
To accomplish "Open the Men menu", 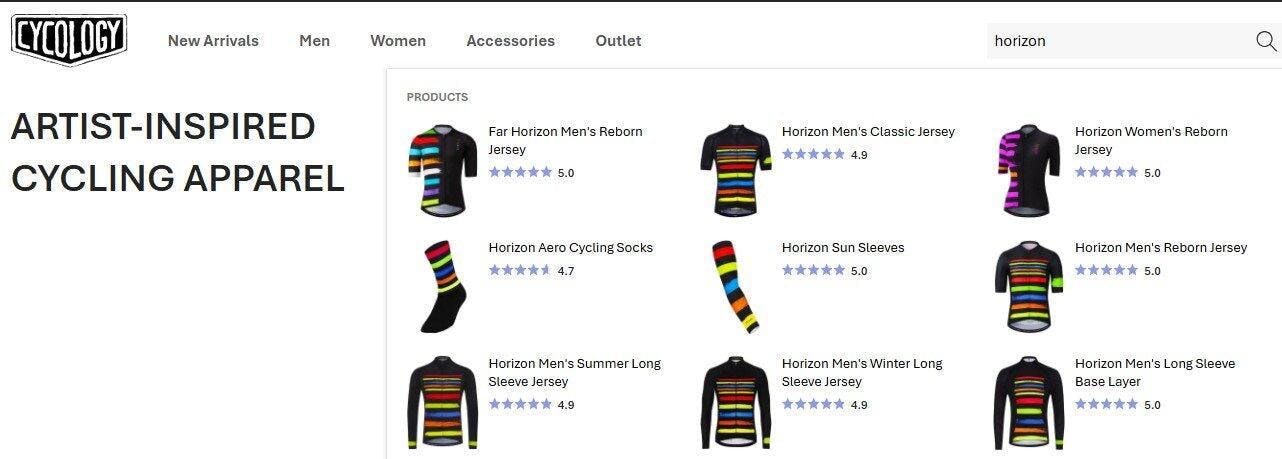I will [x=314, y=41].
